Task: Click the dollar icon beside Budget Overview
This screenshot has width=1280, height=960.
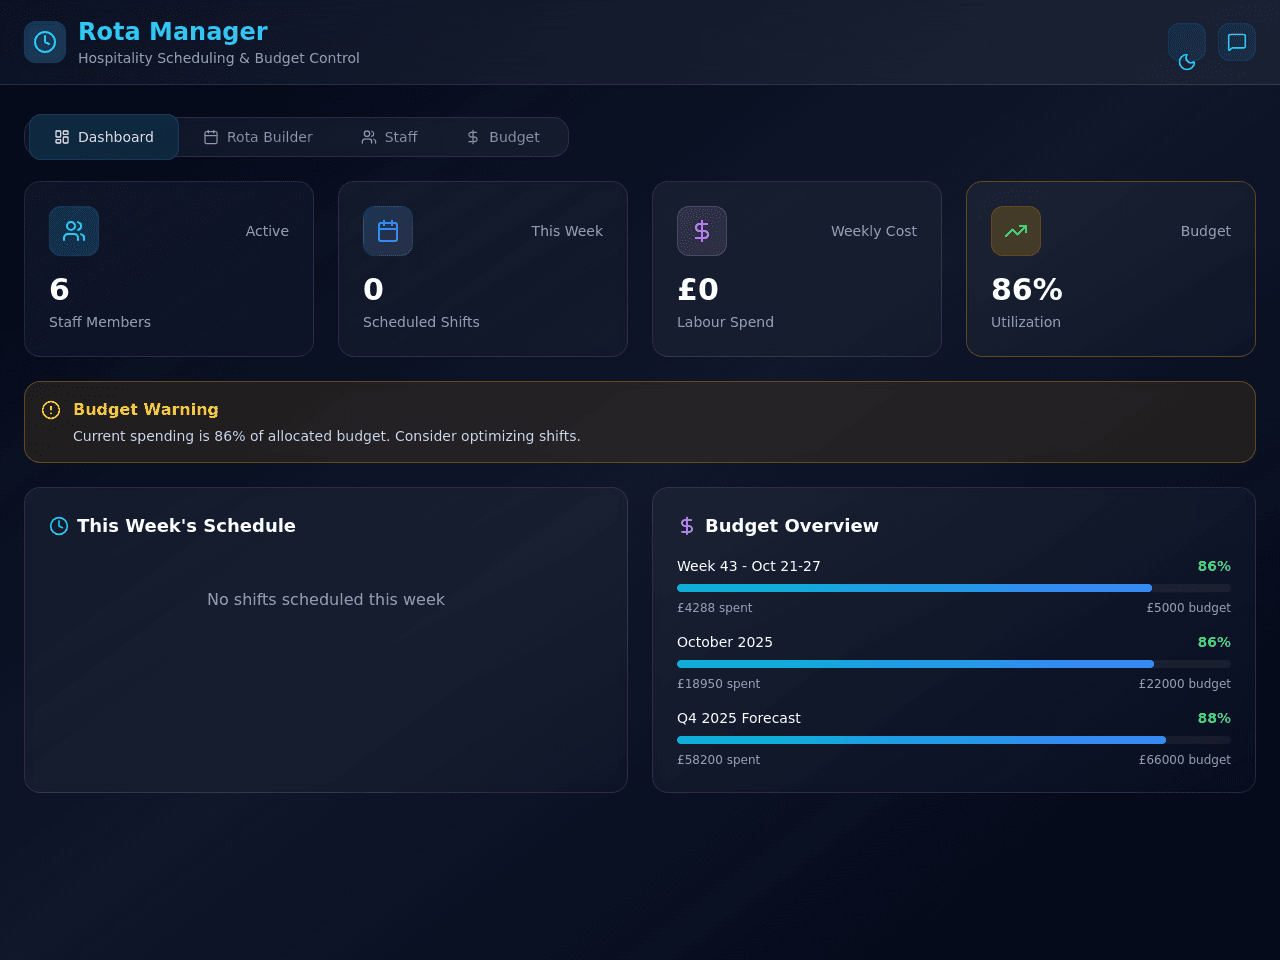Action: click(687, 526)
